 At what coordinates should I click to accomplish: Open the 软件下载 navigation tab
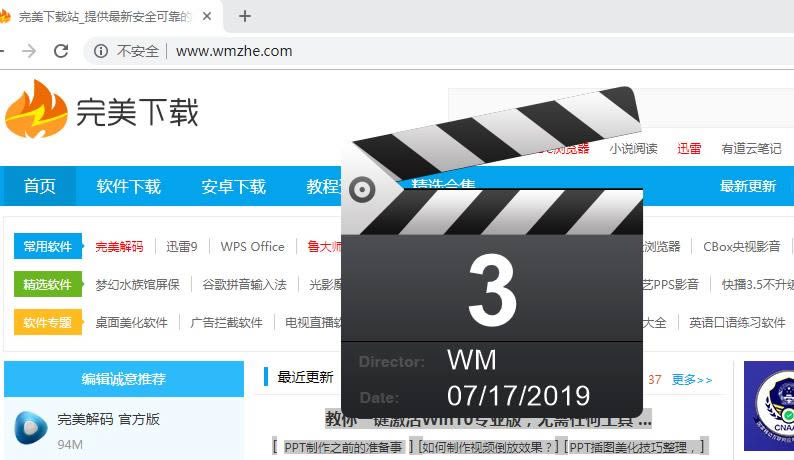129,186
